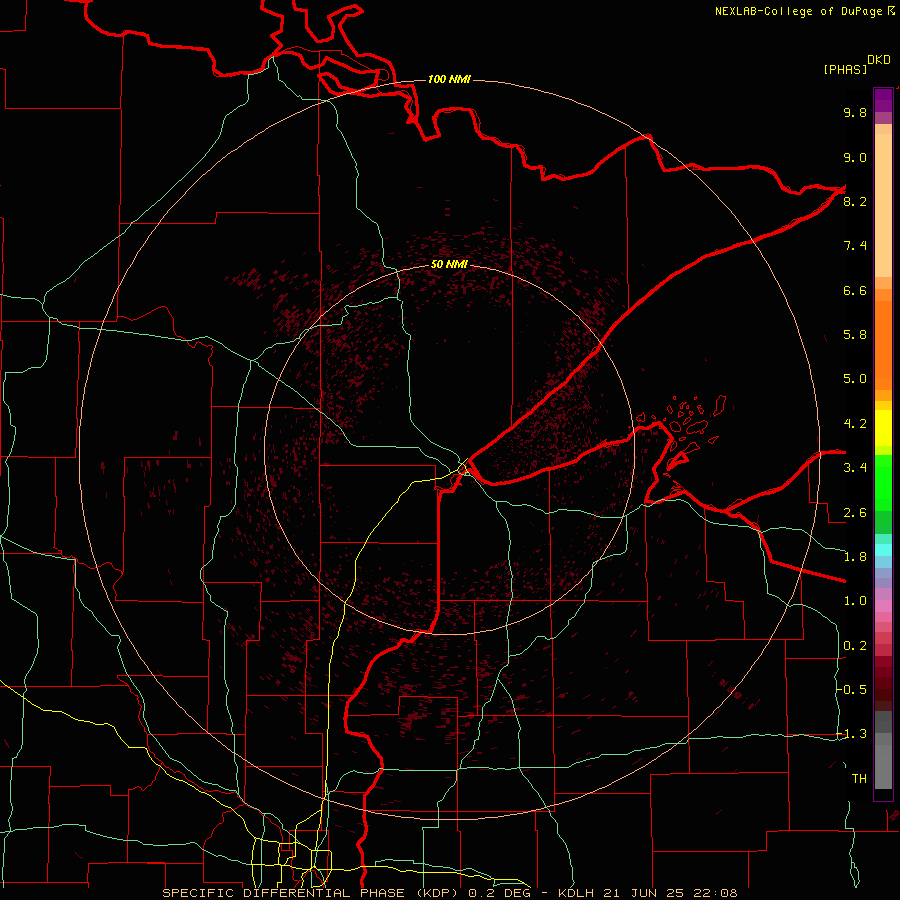Click the 2.6 scale value
This screenshot has width=900, height=900.
855,513
